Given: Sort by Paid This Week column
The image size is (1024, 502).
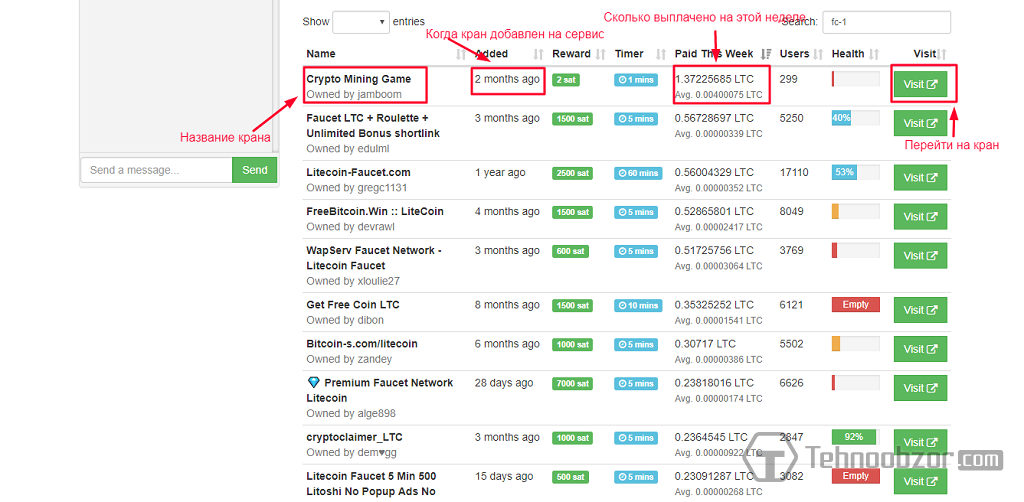Looking at the screenshot, I should (x=723, y=54).
